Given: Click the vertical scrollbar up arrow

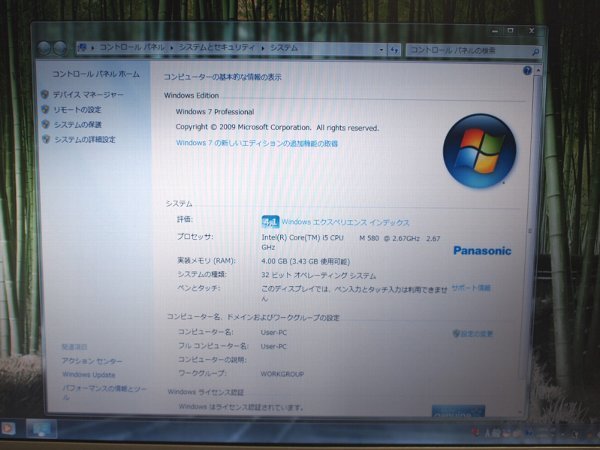Looking at the screenshot, I should (538, 70).
